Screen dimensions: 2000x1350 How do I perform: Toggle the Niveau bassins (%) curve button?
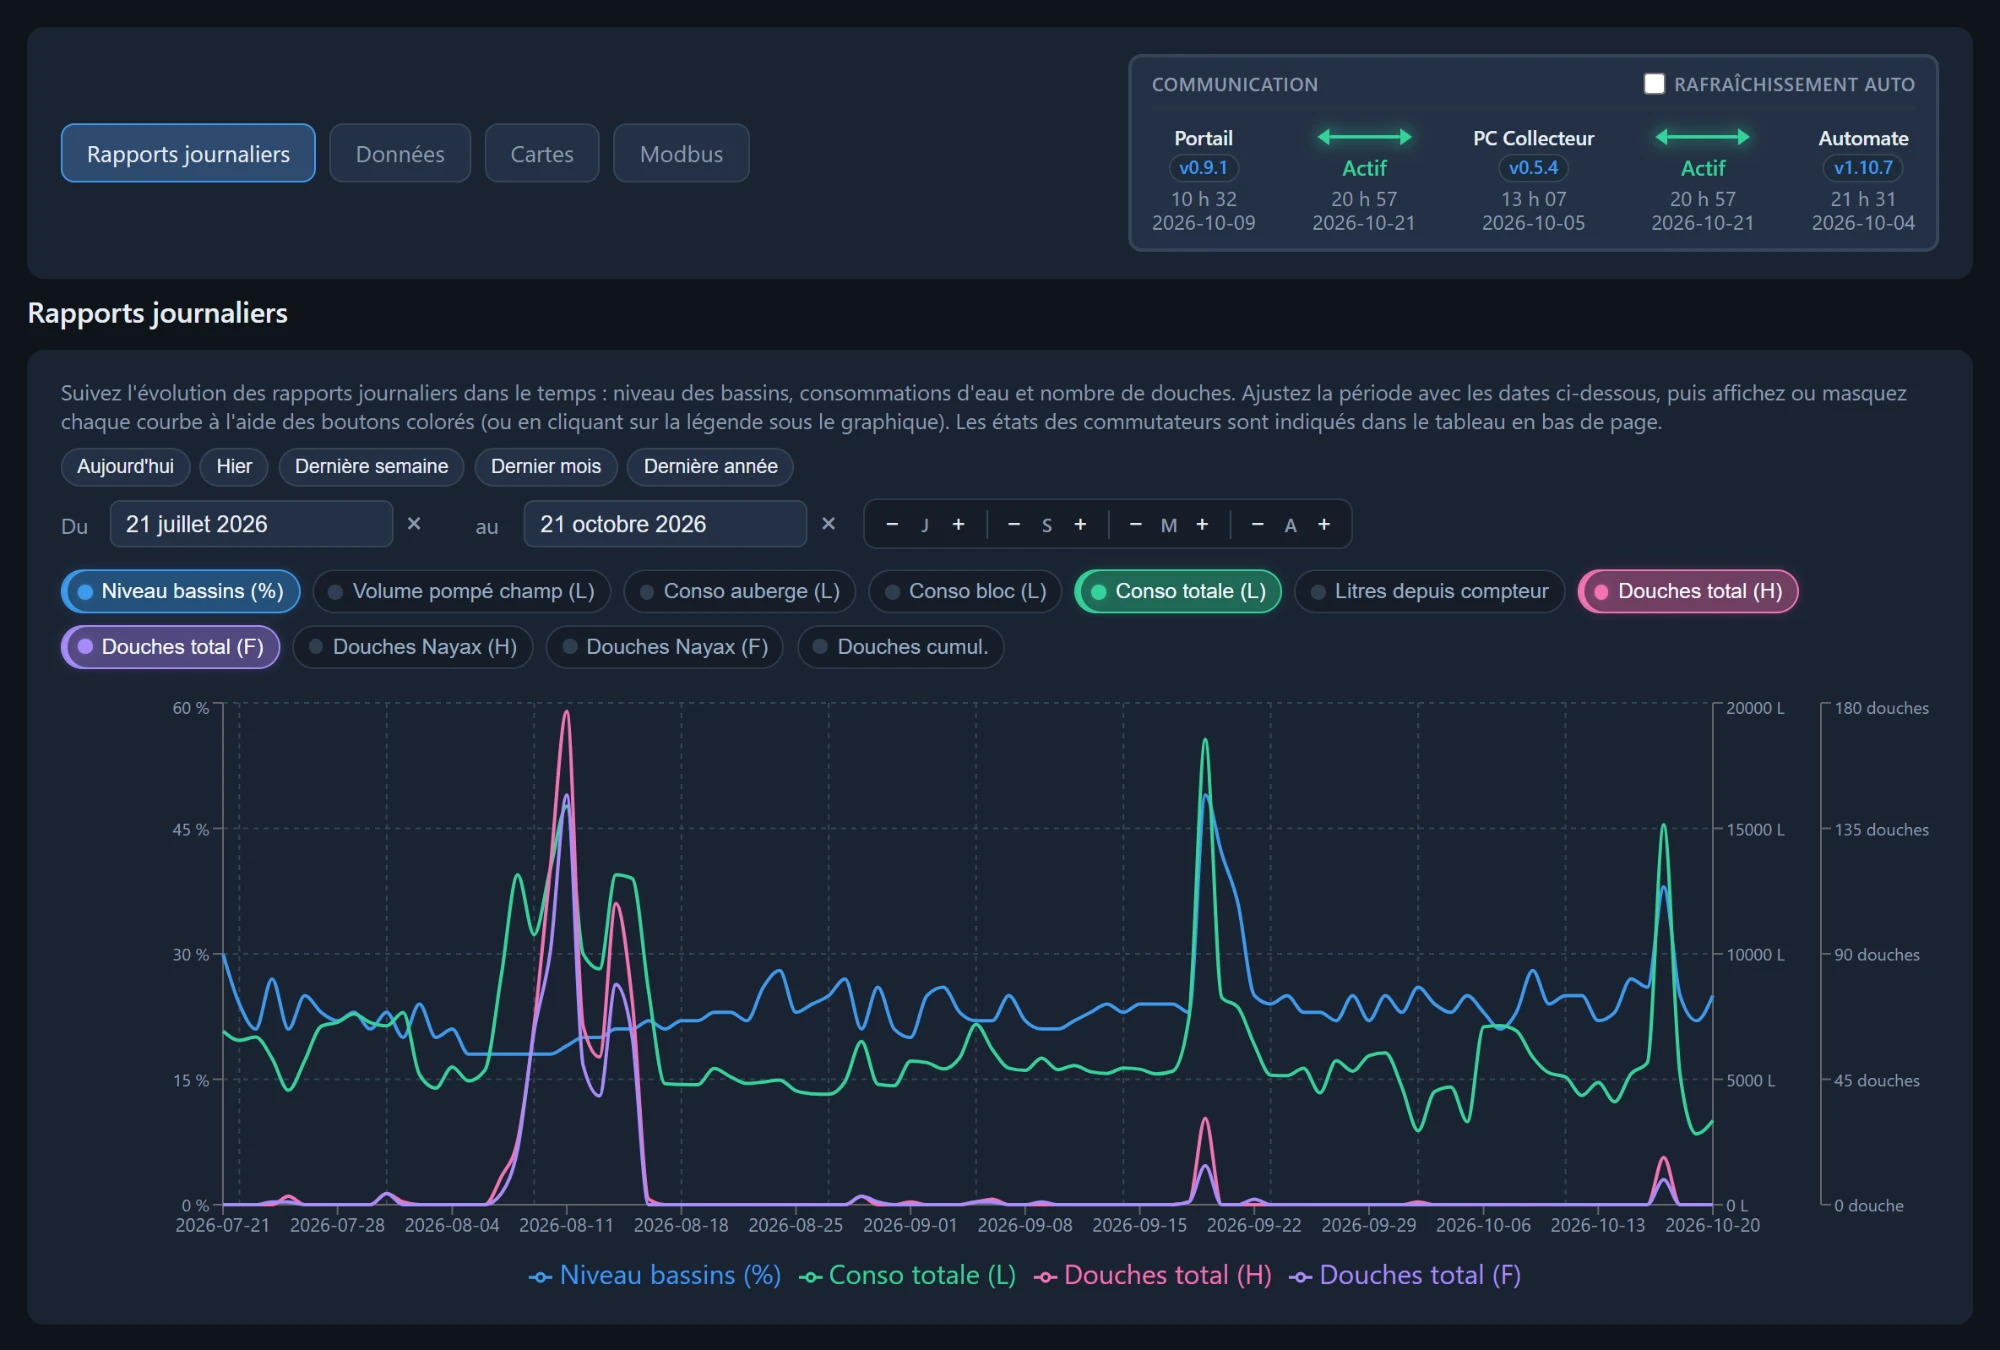tap(181, 591)
